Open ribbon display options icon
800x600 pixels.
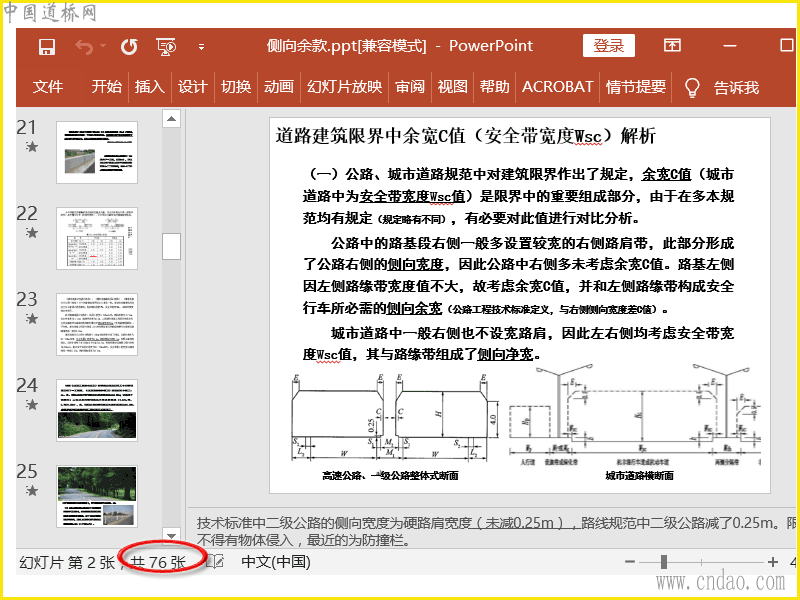click(672, 45)
